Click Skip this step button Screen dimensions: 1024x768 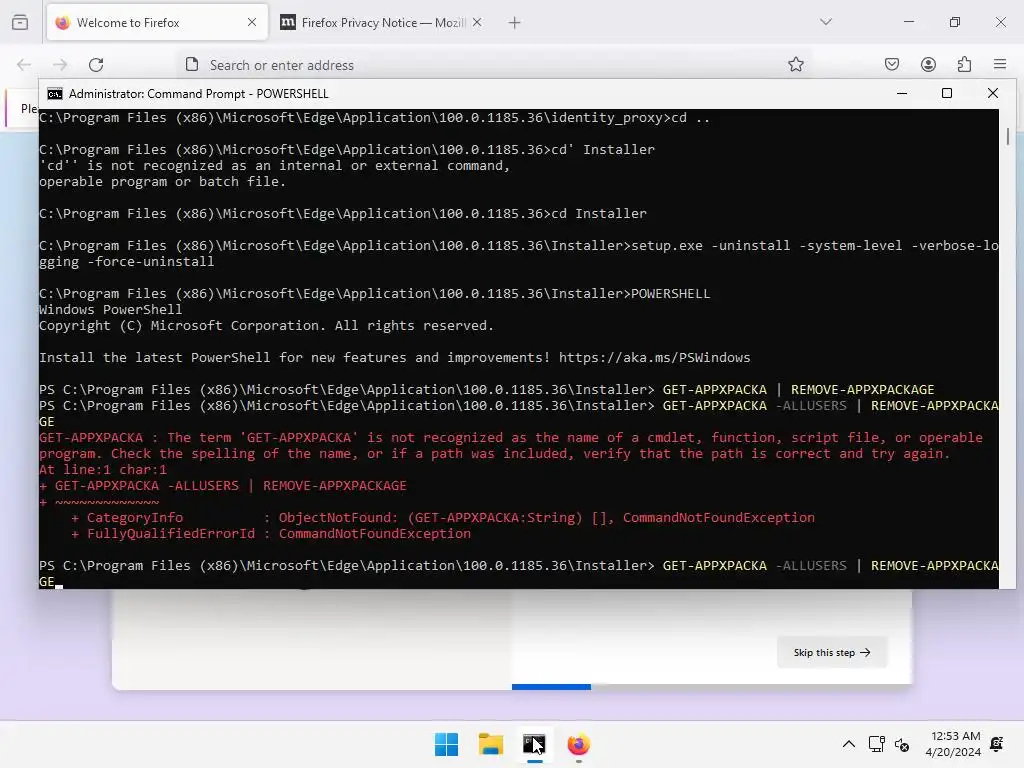832,652
